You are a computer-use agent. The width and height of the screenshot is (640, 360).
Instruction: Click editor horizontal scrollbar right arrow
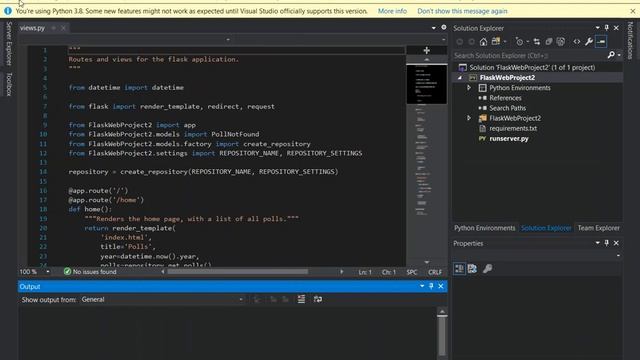(342, 272)
